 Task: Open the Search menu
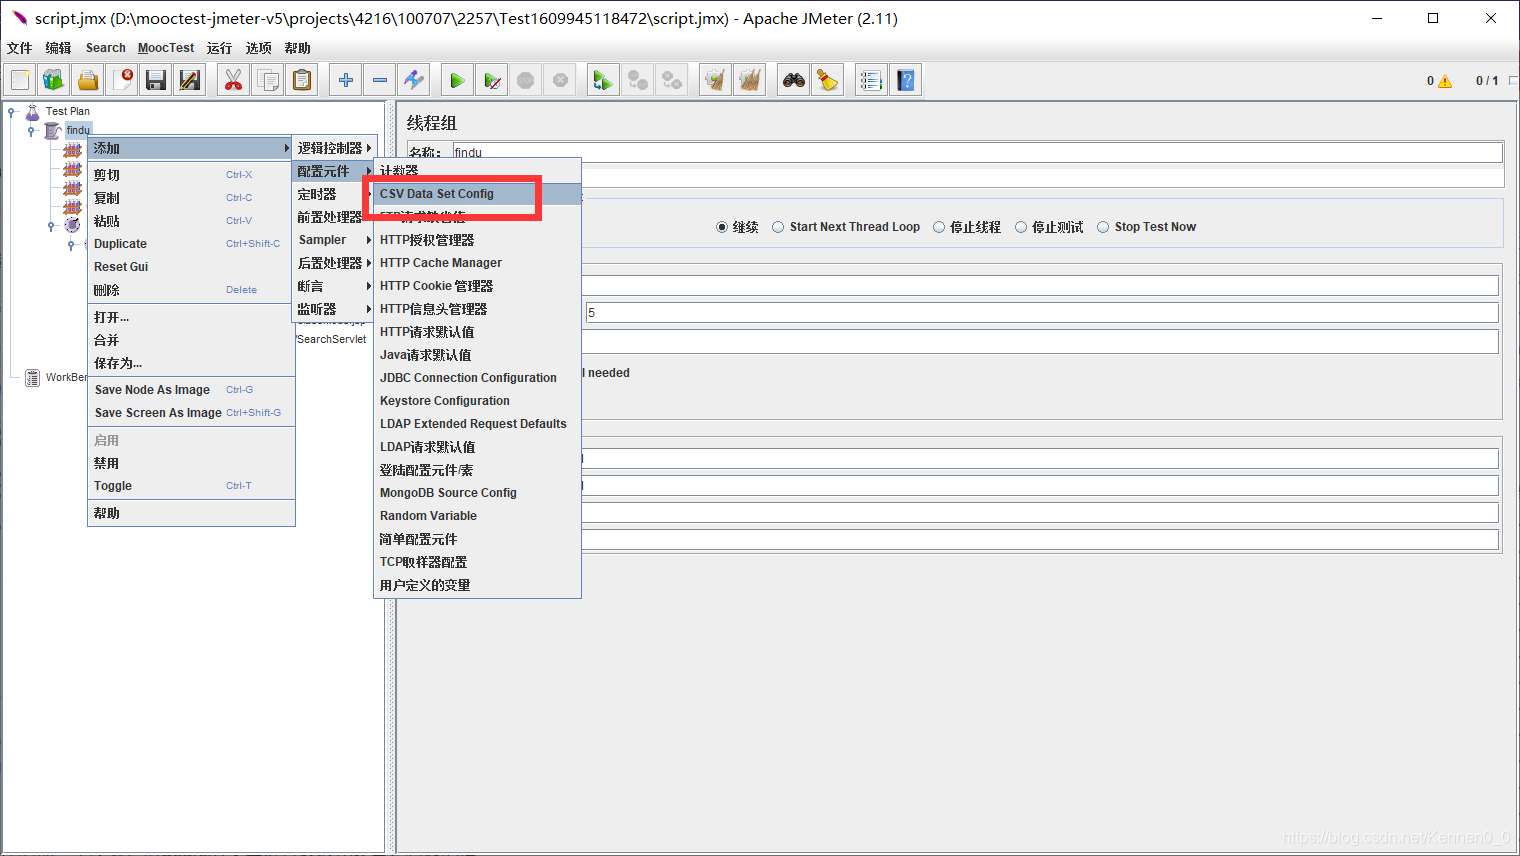click(105, 48)
